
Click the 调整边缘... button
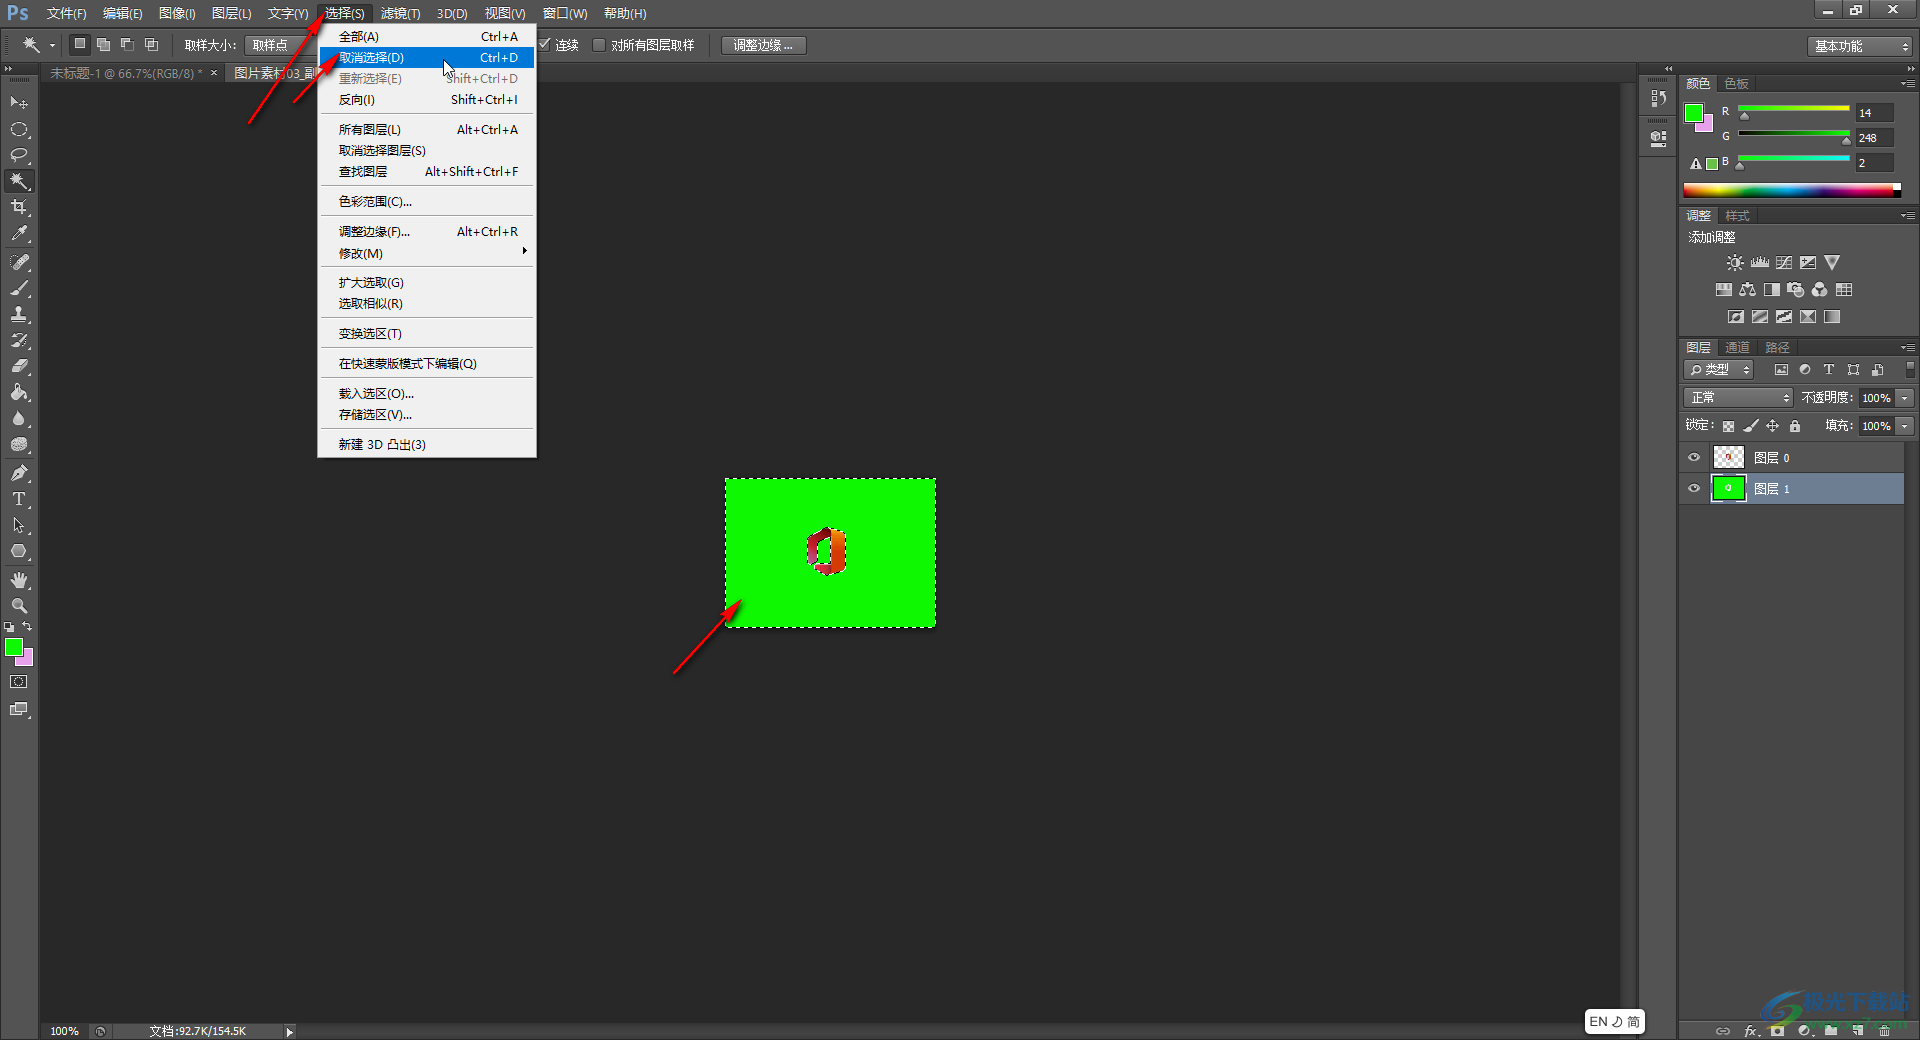[764, 45]
